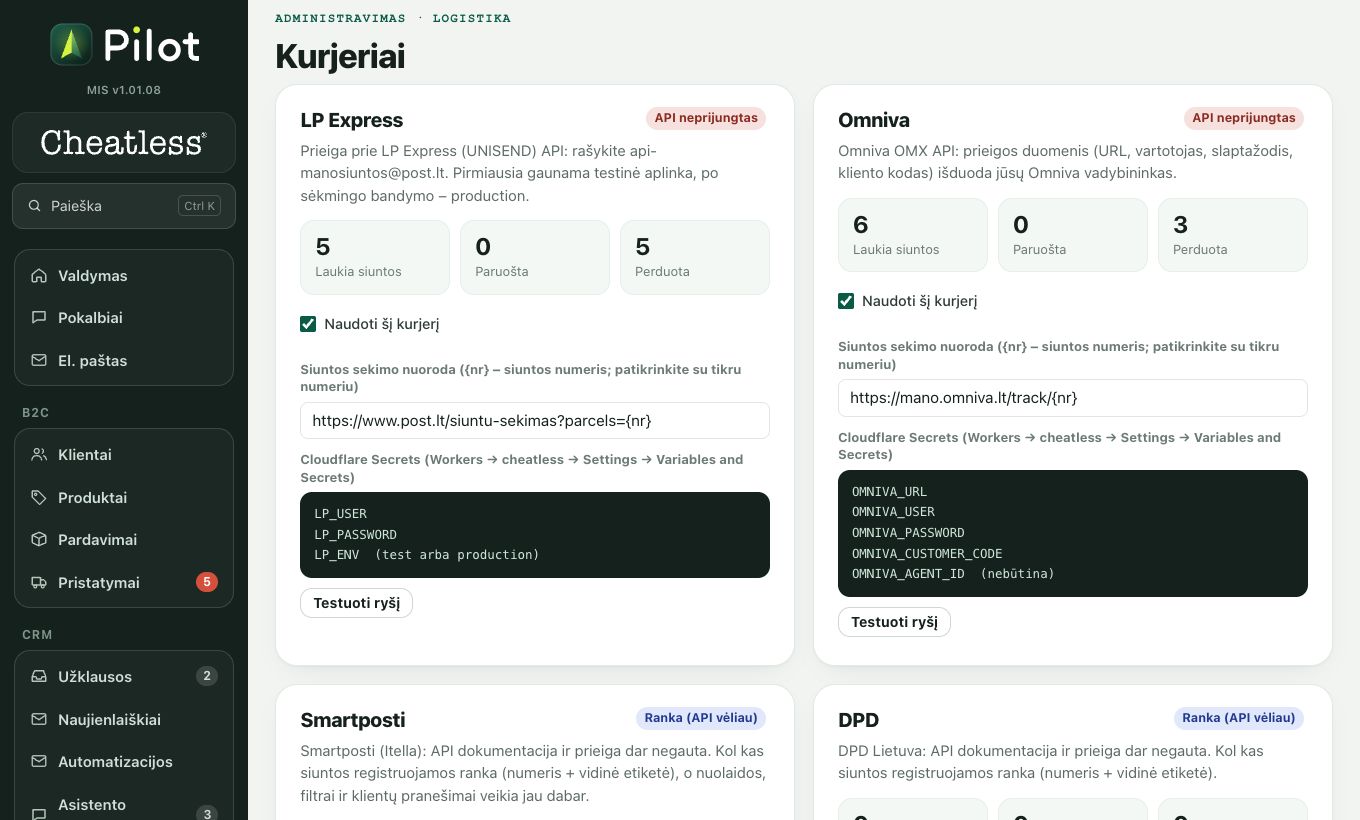Click the Užklausos inbox icon

coord(39,677)
